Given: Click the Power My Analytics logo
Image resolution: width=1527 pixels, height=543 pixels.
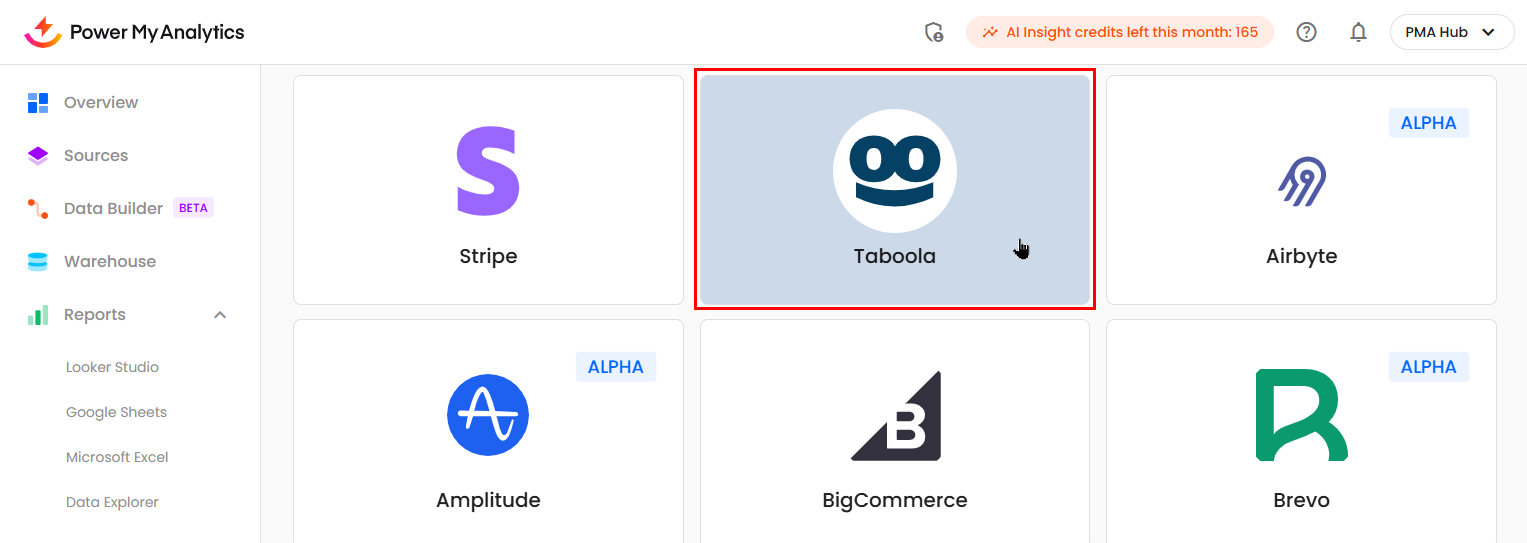Looking at the screenshot, I should click(x=134, y=32).
